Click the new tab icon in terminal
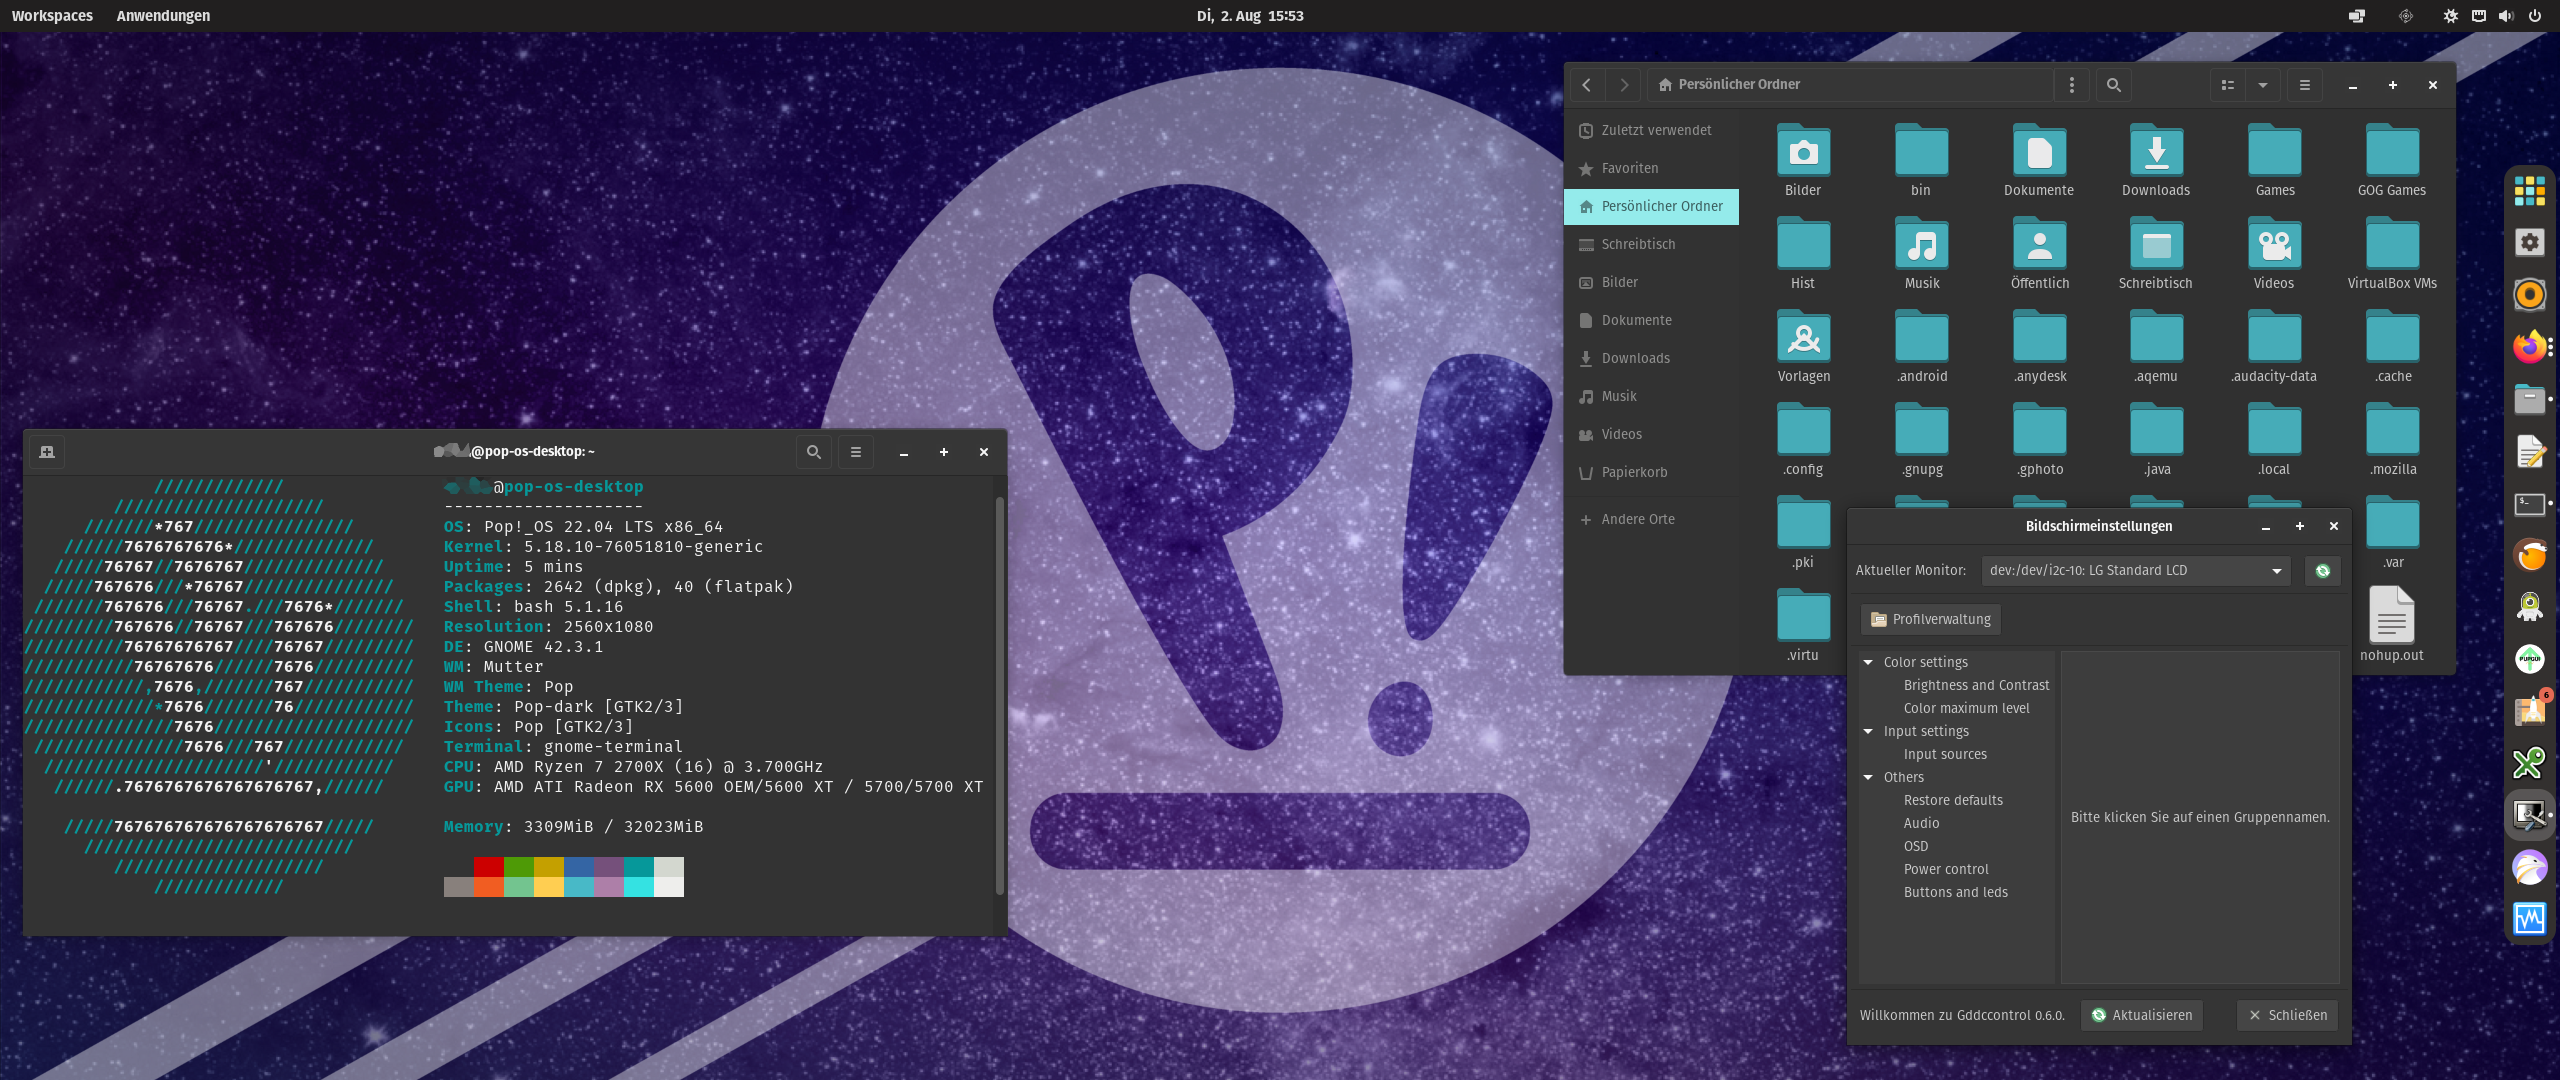The height and width of the screenshot is (1080, 2560). (x=47, y=452)
